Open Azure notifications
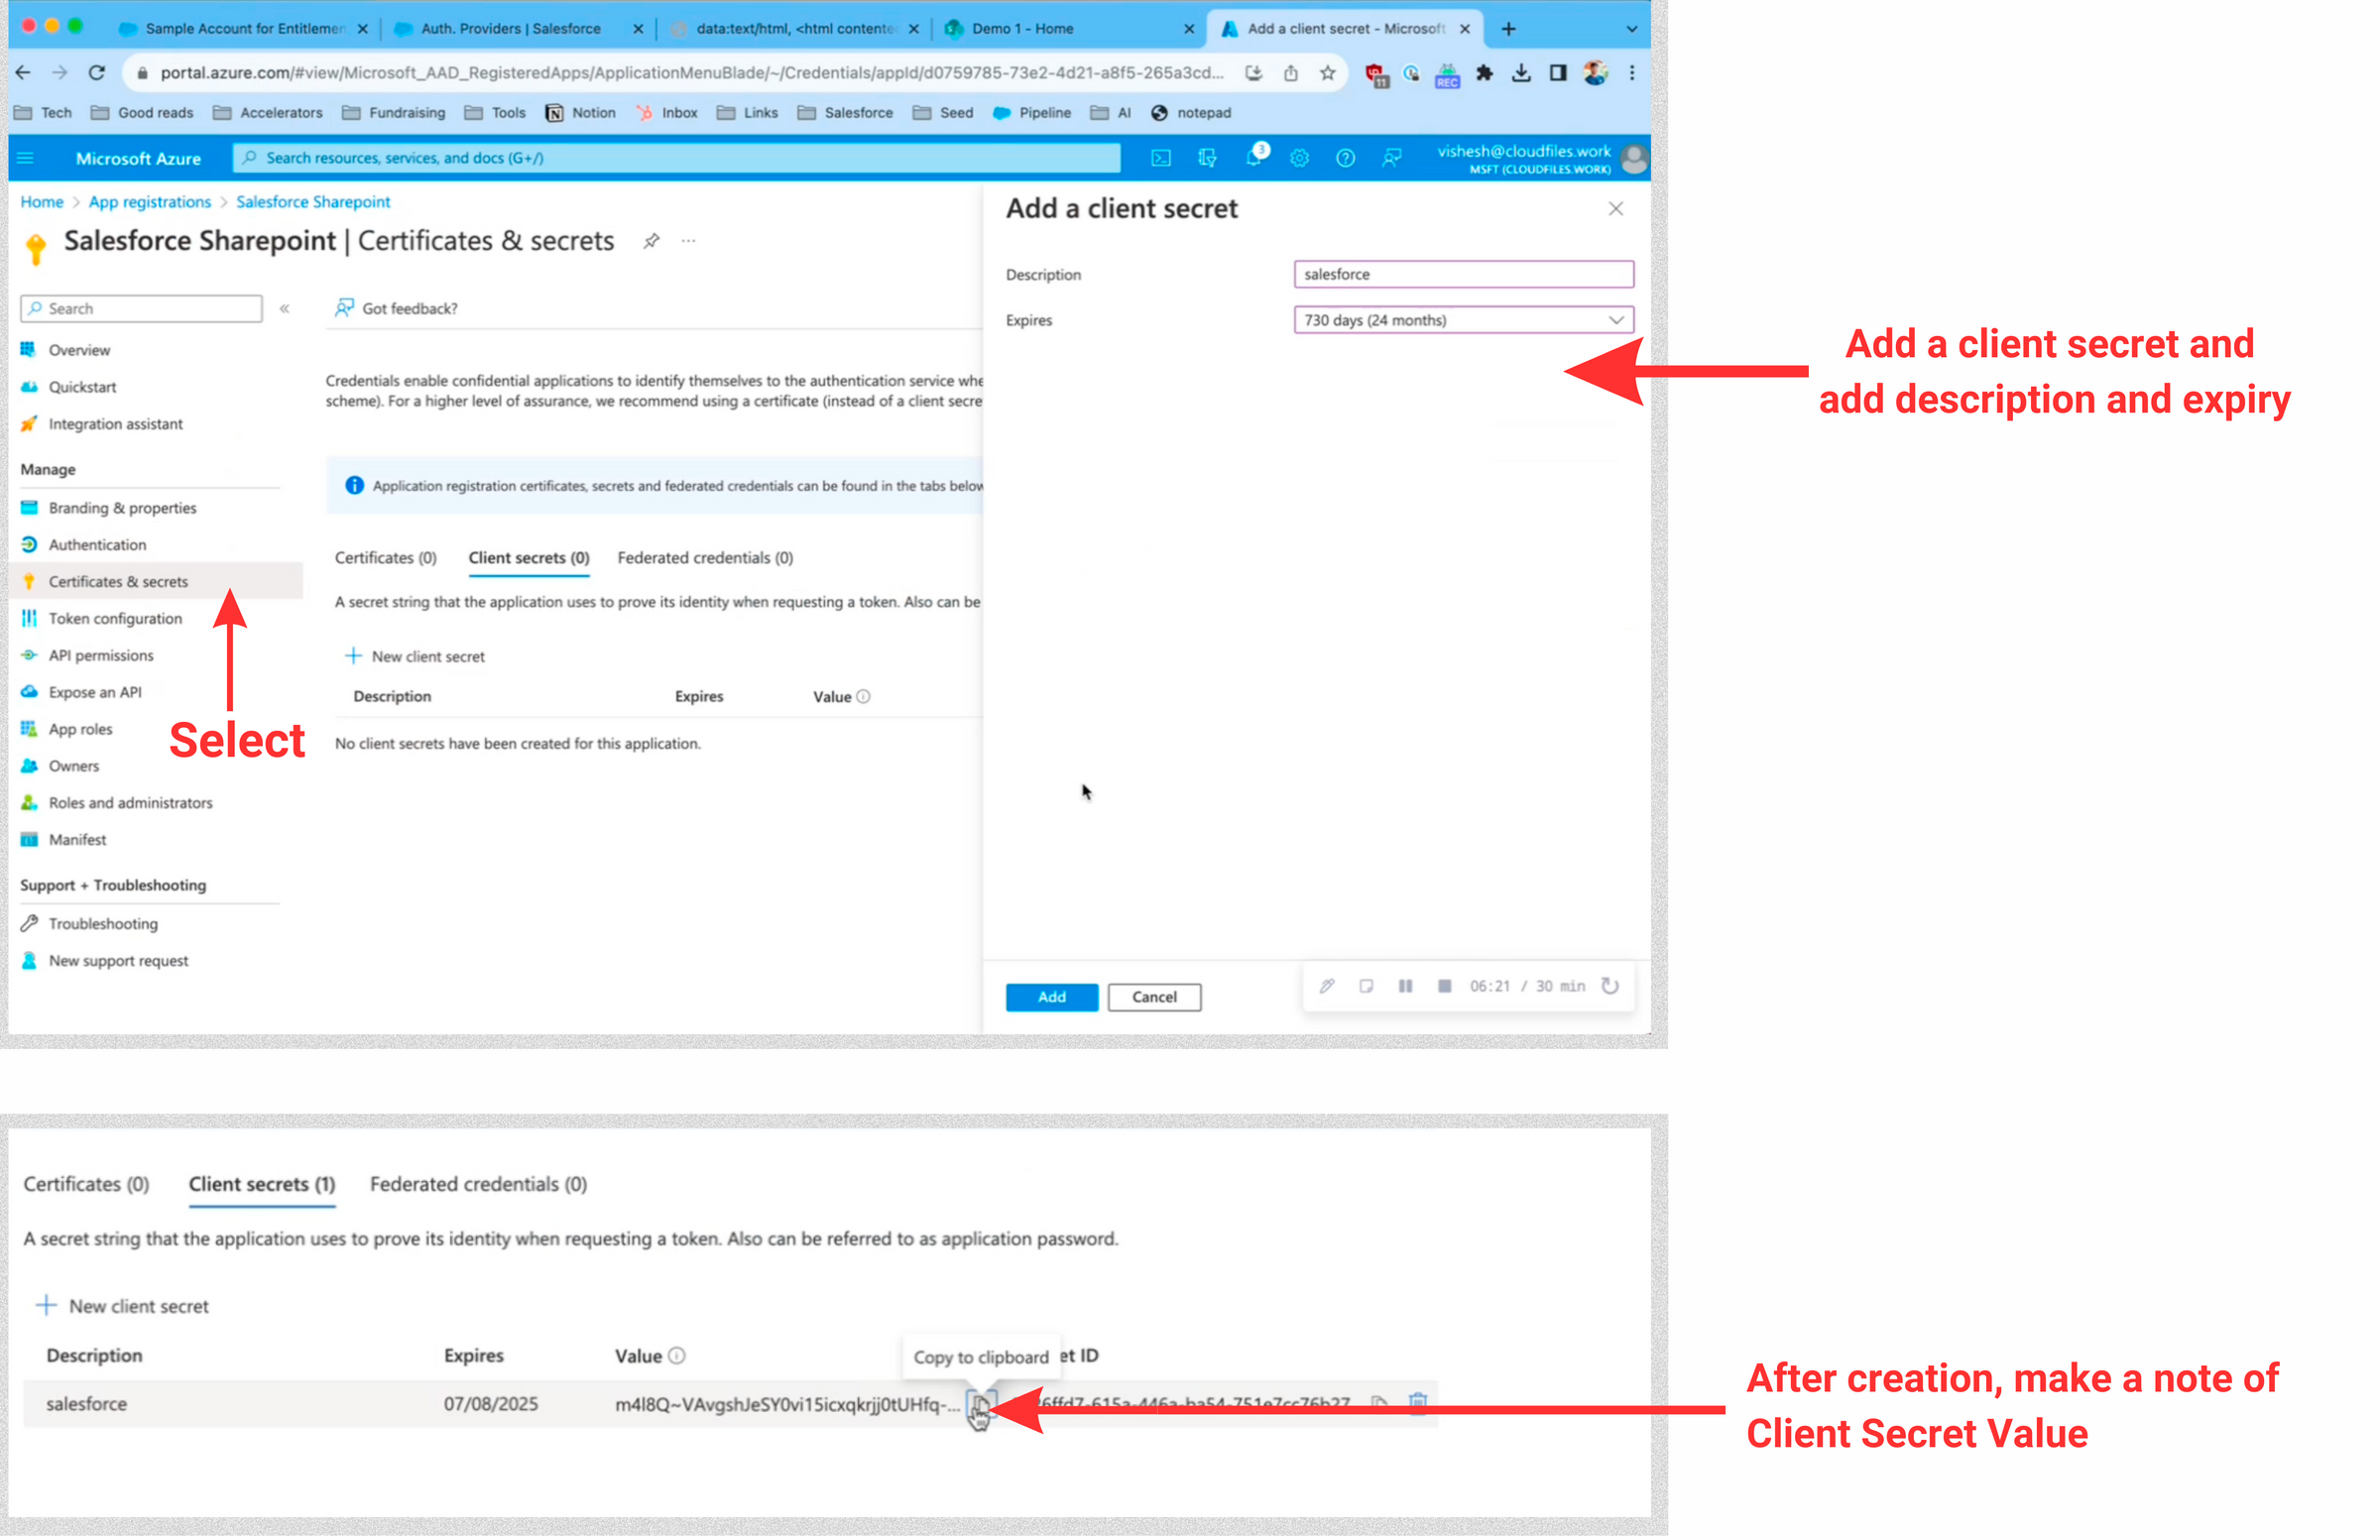The width and height of the screenshot is (2380, 1540). (1254, 157)
